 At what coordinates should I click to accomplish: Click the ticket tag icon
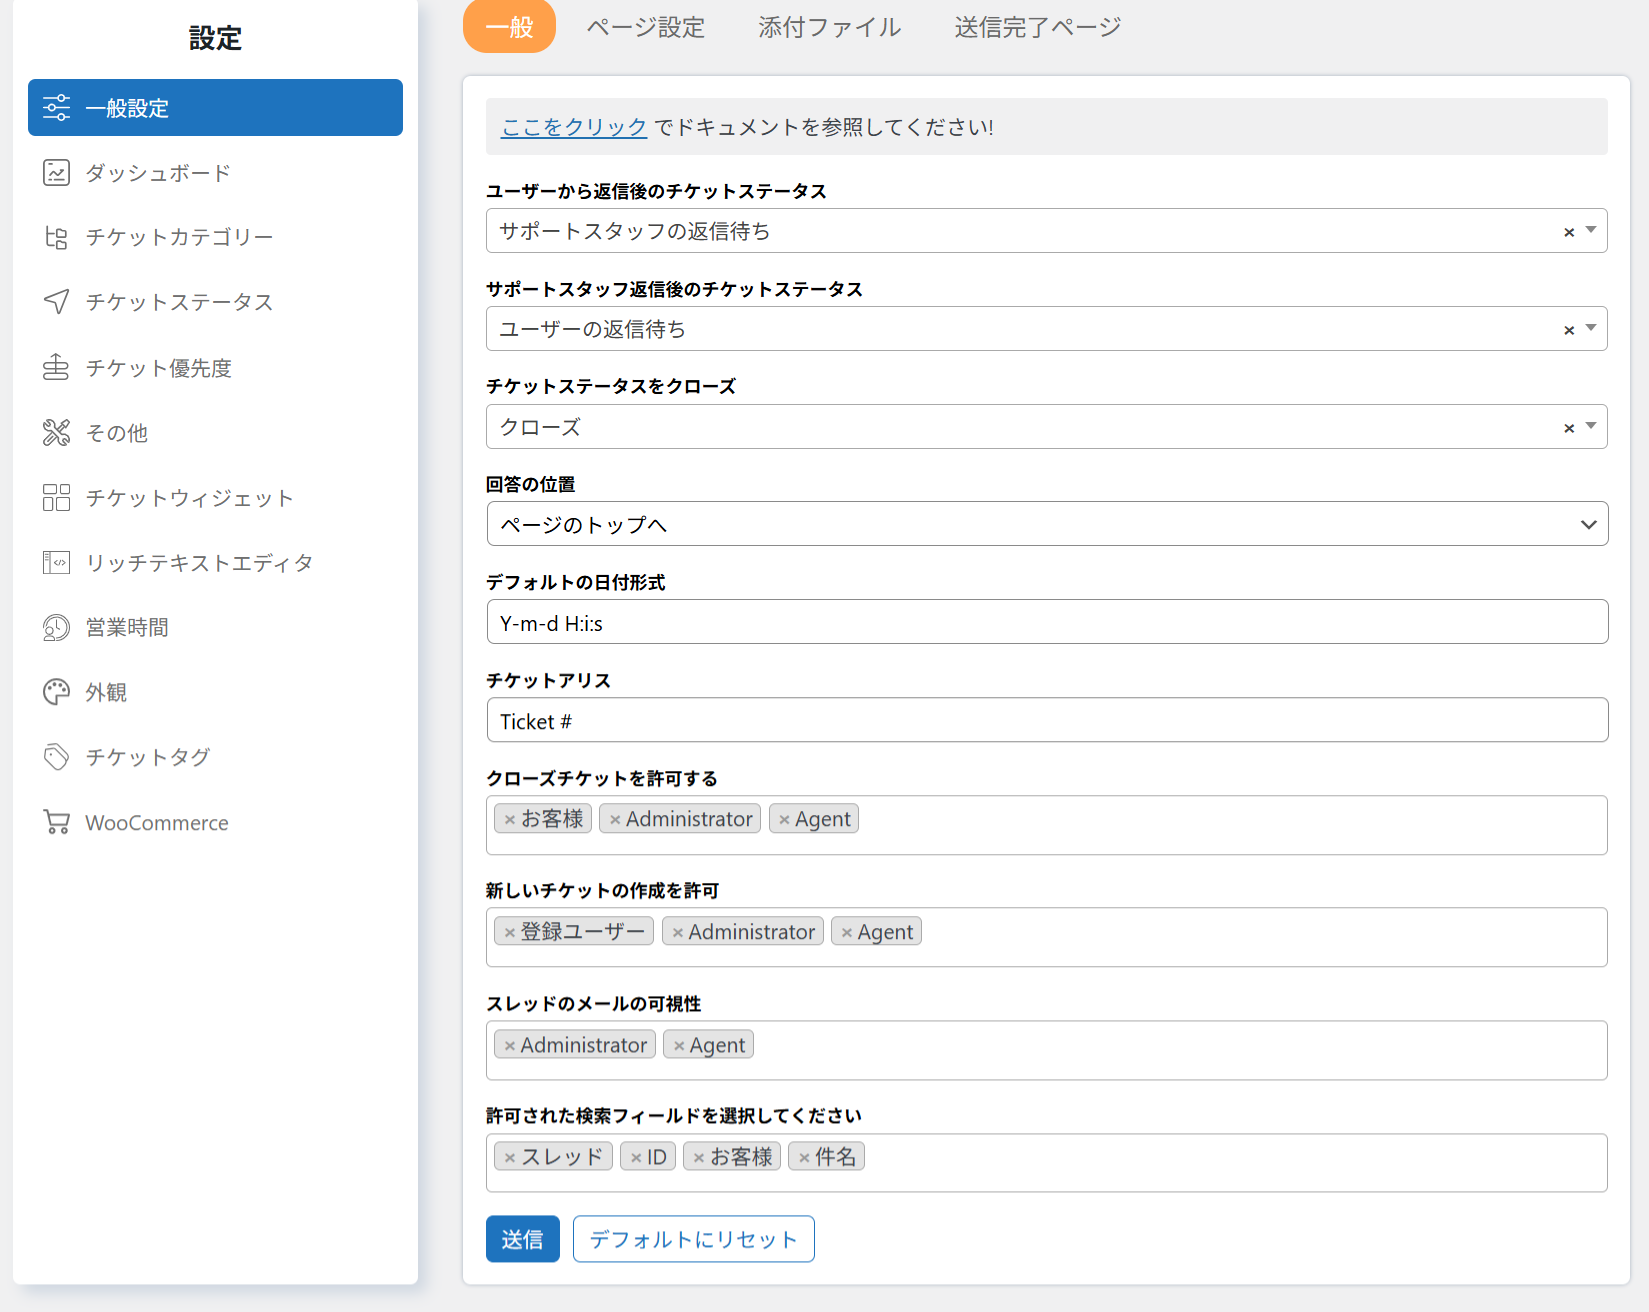[56, 757]
